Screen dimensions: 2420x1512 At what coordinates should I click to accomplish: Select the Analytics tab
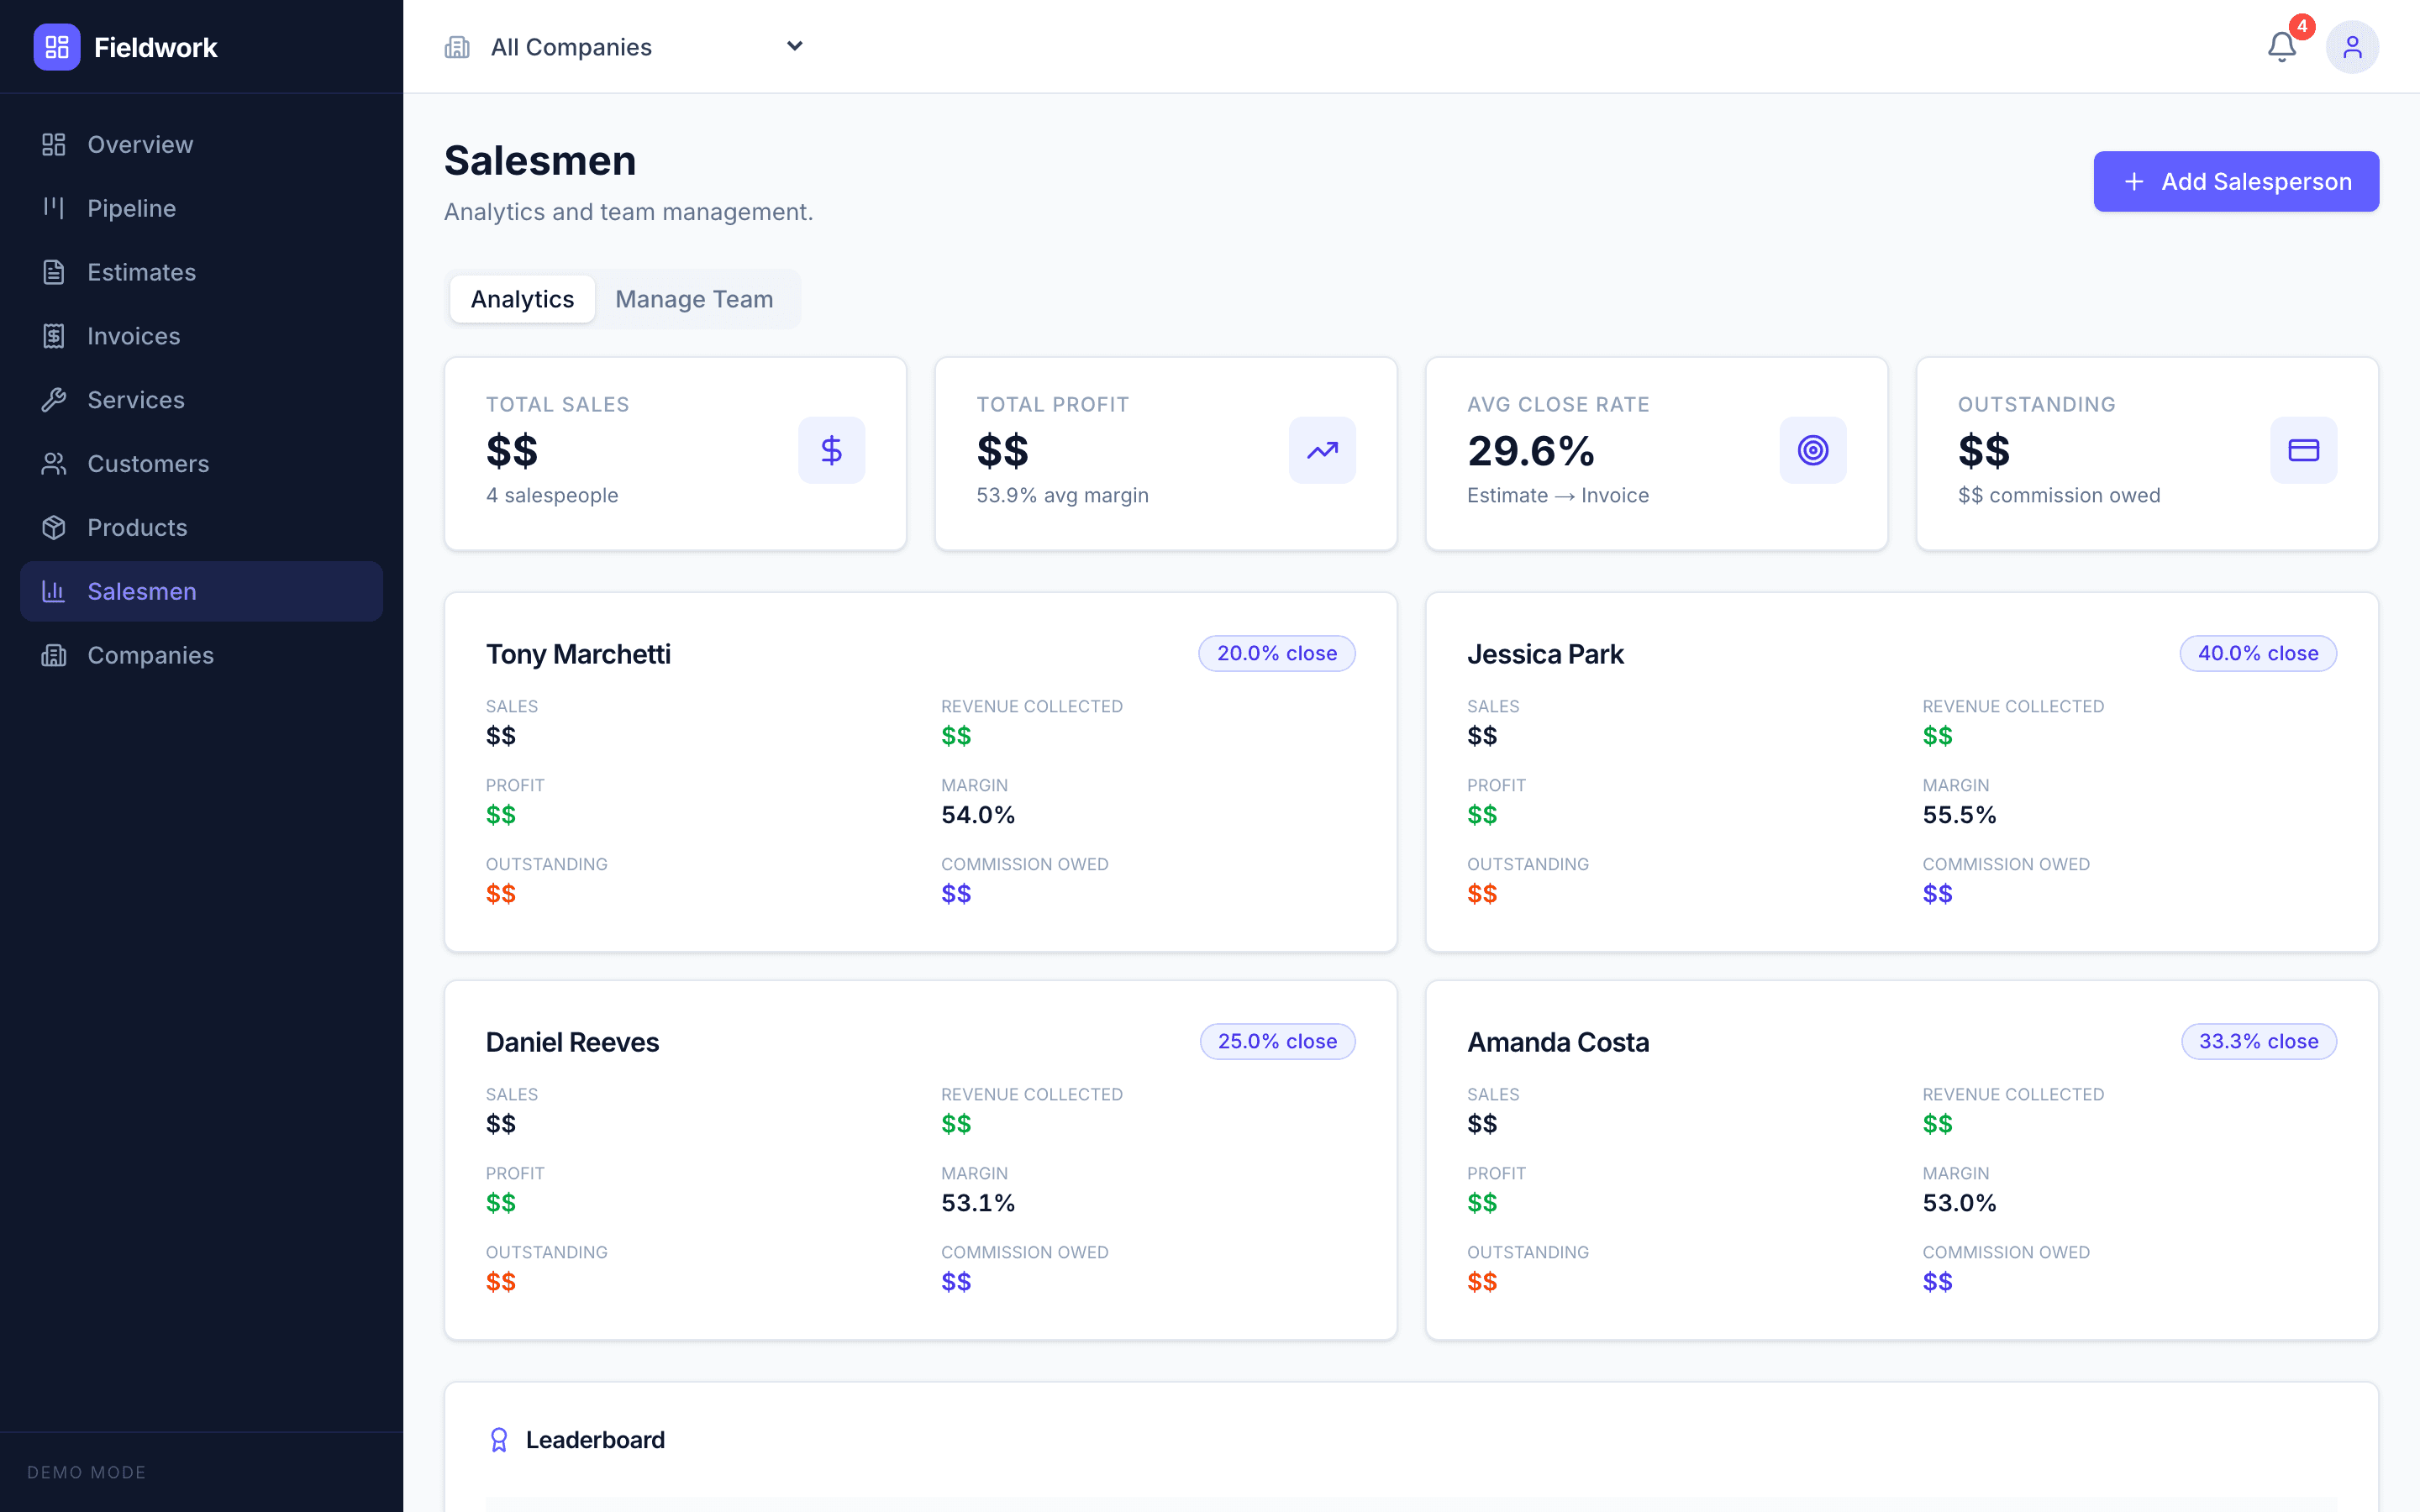pyautogui.click(x=522, y=299)
